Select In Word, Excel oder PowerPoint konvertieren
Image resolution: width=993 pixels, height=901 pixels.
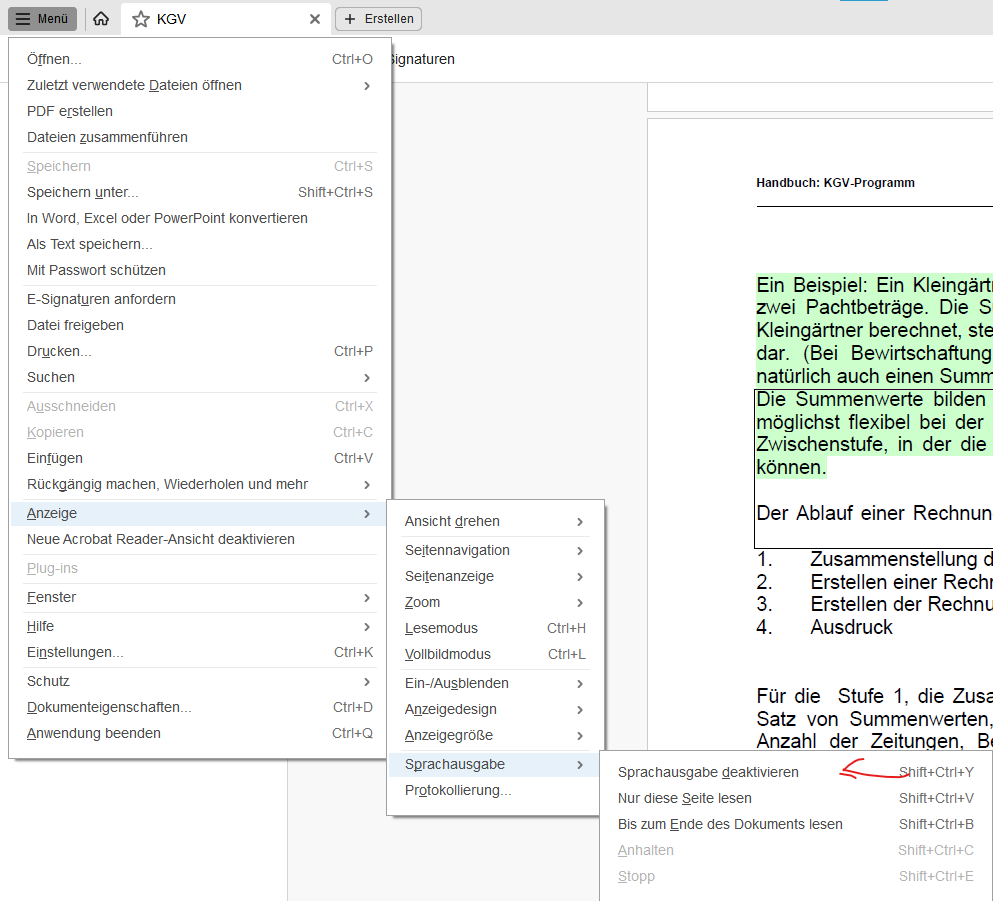[x=199, y=218]
